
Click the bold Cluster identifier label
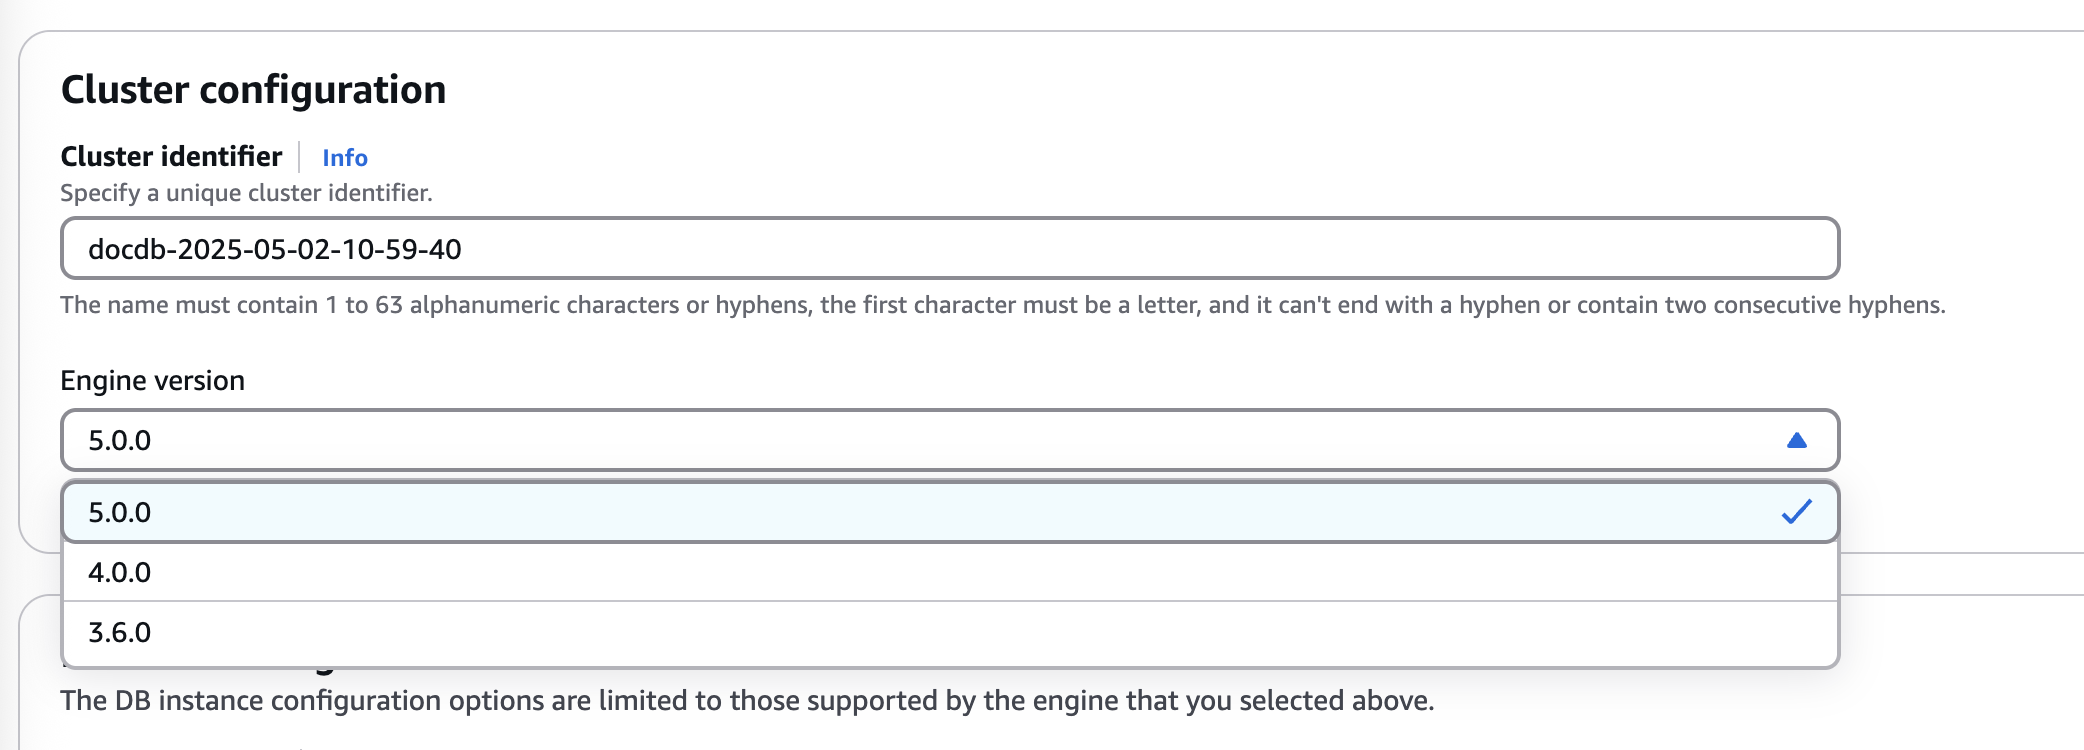pos(171,156)
